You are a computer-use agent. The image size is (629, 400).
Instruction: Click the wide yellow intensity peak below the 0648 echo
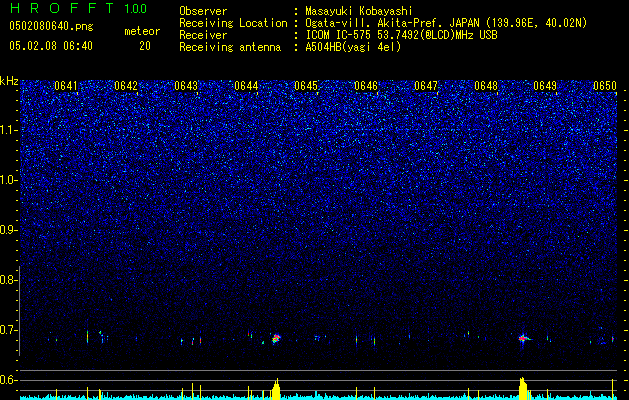point(523,388)
